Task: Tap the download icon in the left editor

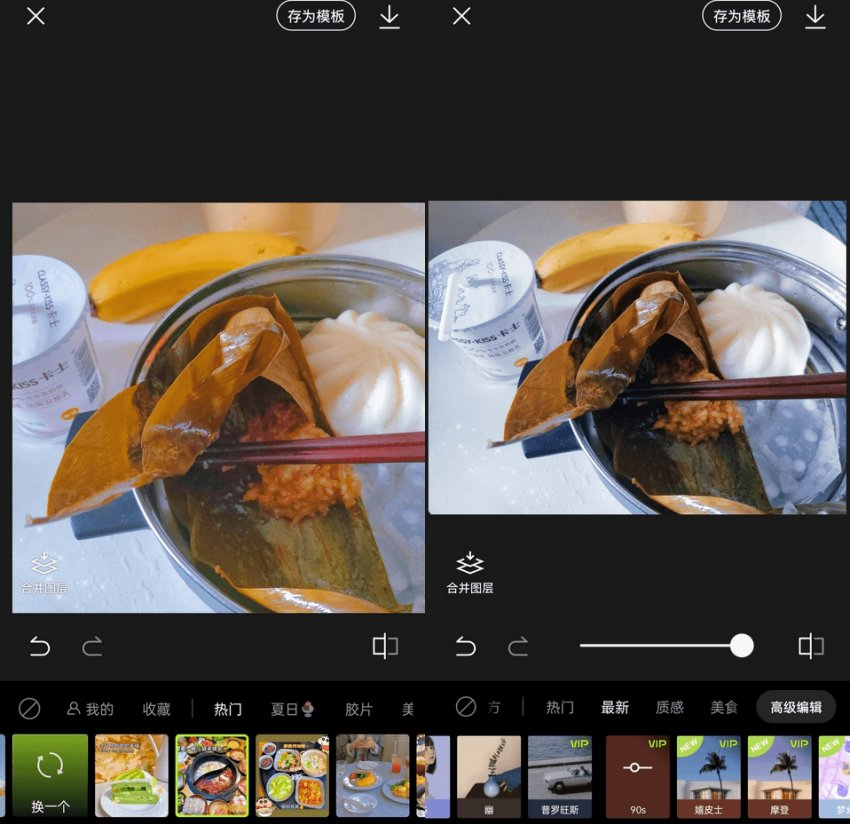Action: click(389, 17)
